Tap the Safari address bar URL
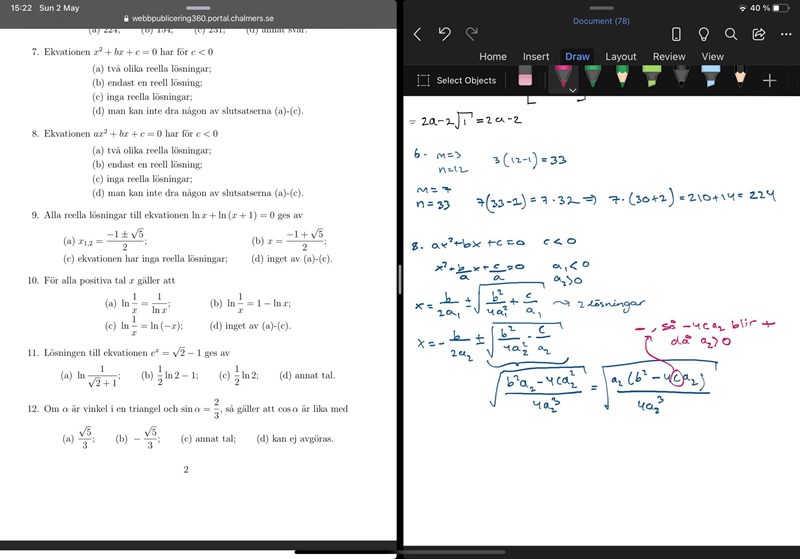The image size is (800, 559). point(199,18)
